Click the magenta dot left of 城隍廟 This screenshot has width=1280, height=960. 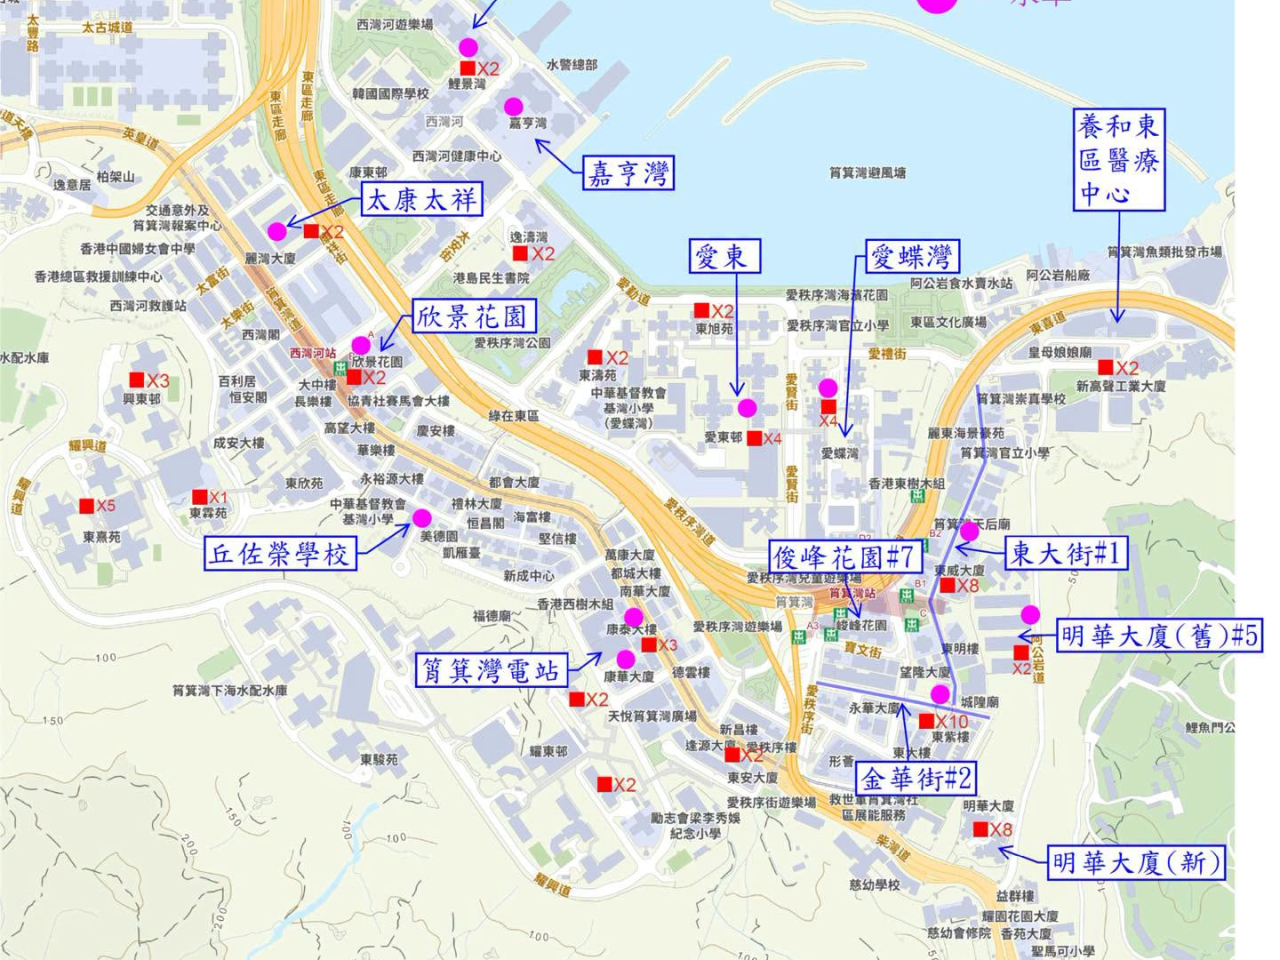(x=940, y=694)
